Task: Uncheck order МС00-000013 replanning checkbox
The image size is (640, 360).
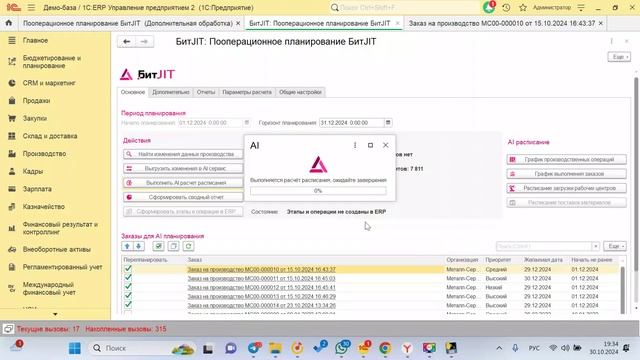Action: (128, 296)
